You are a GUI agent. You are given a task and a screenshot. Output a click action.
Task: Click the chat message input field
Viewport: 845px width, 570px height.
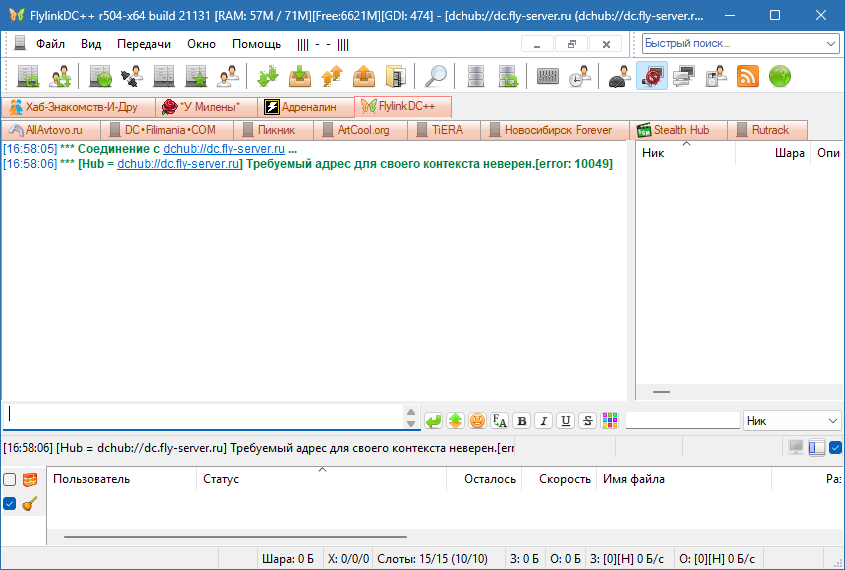pyautogui.click(x=205, y=416)
